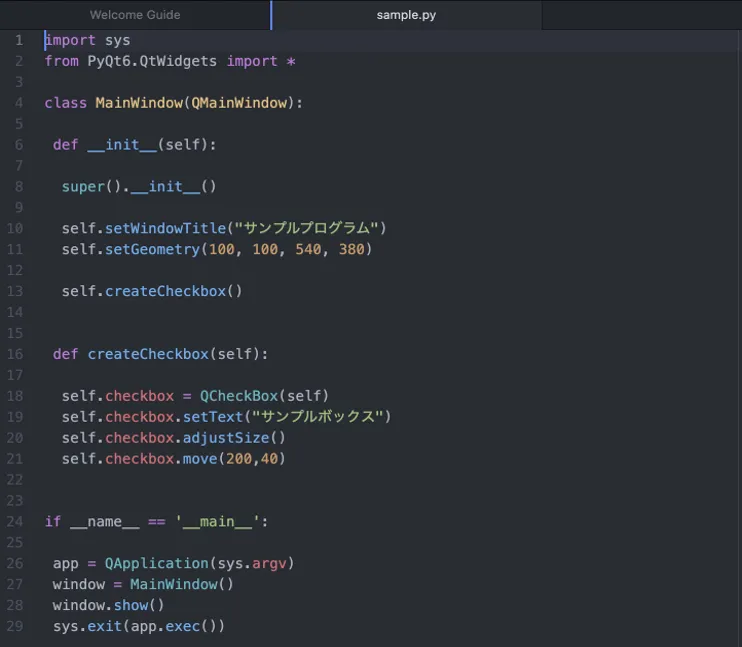Click 'PyQt6.QtWidgets' in the from statement

(x=152, y=61)
